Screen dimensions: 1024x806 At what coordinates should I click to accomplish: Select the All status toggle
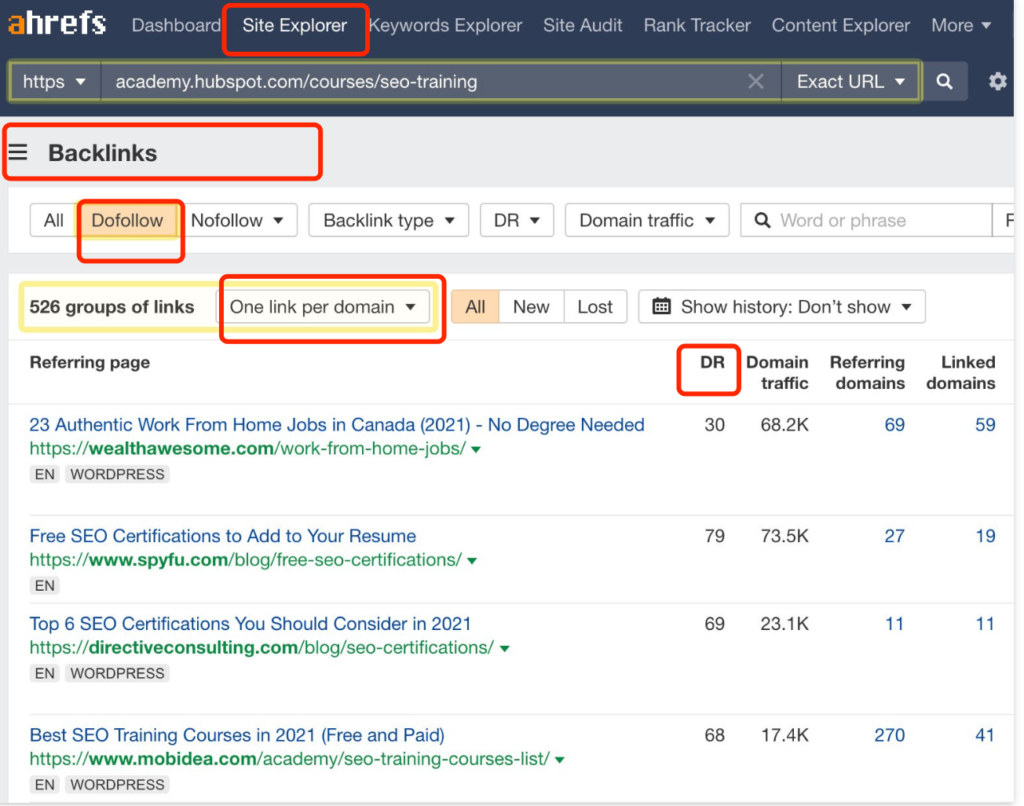[475, 306]
